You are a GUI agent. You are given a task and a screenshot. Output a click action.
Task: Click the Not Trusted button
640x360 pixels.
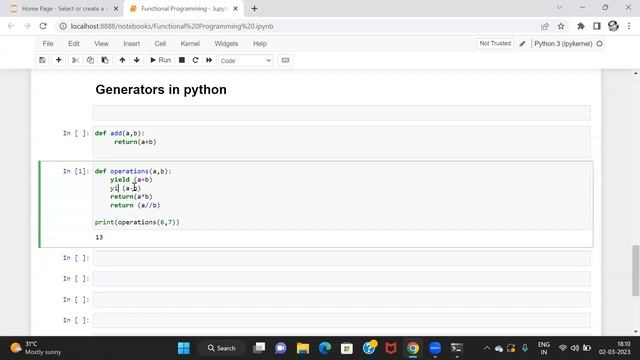click(495, 43)
